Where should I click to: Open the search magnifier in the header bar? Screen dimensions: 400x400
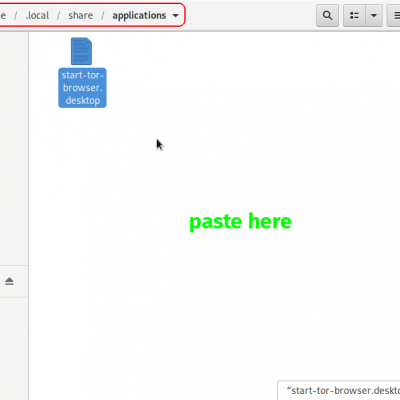[x=327, y=15]
